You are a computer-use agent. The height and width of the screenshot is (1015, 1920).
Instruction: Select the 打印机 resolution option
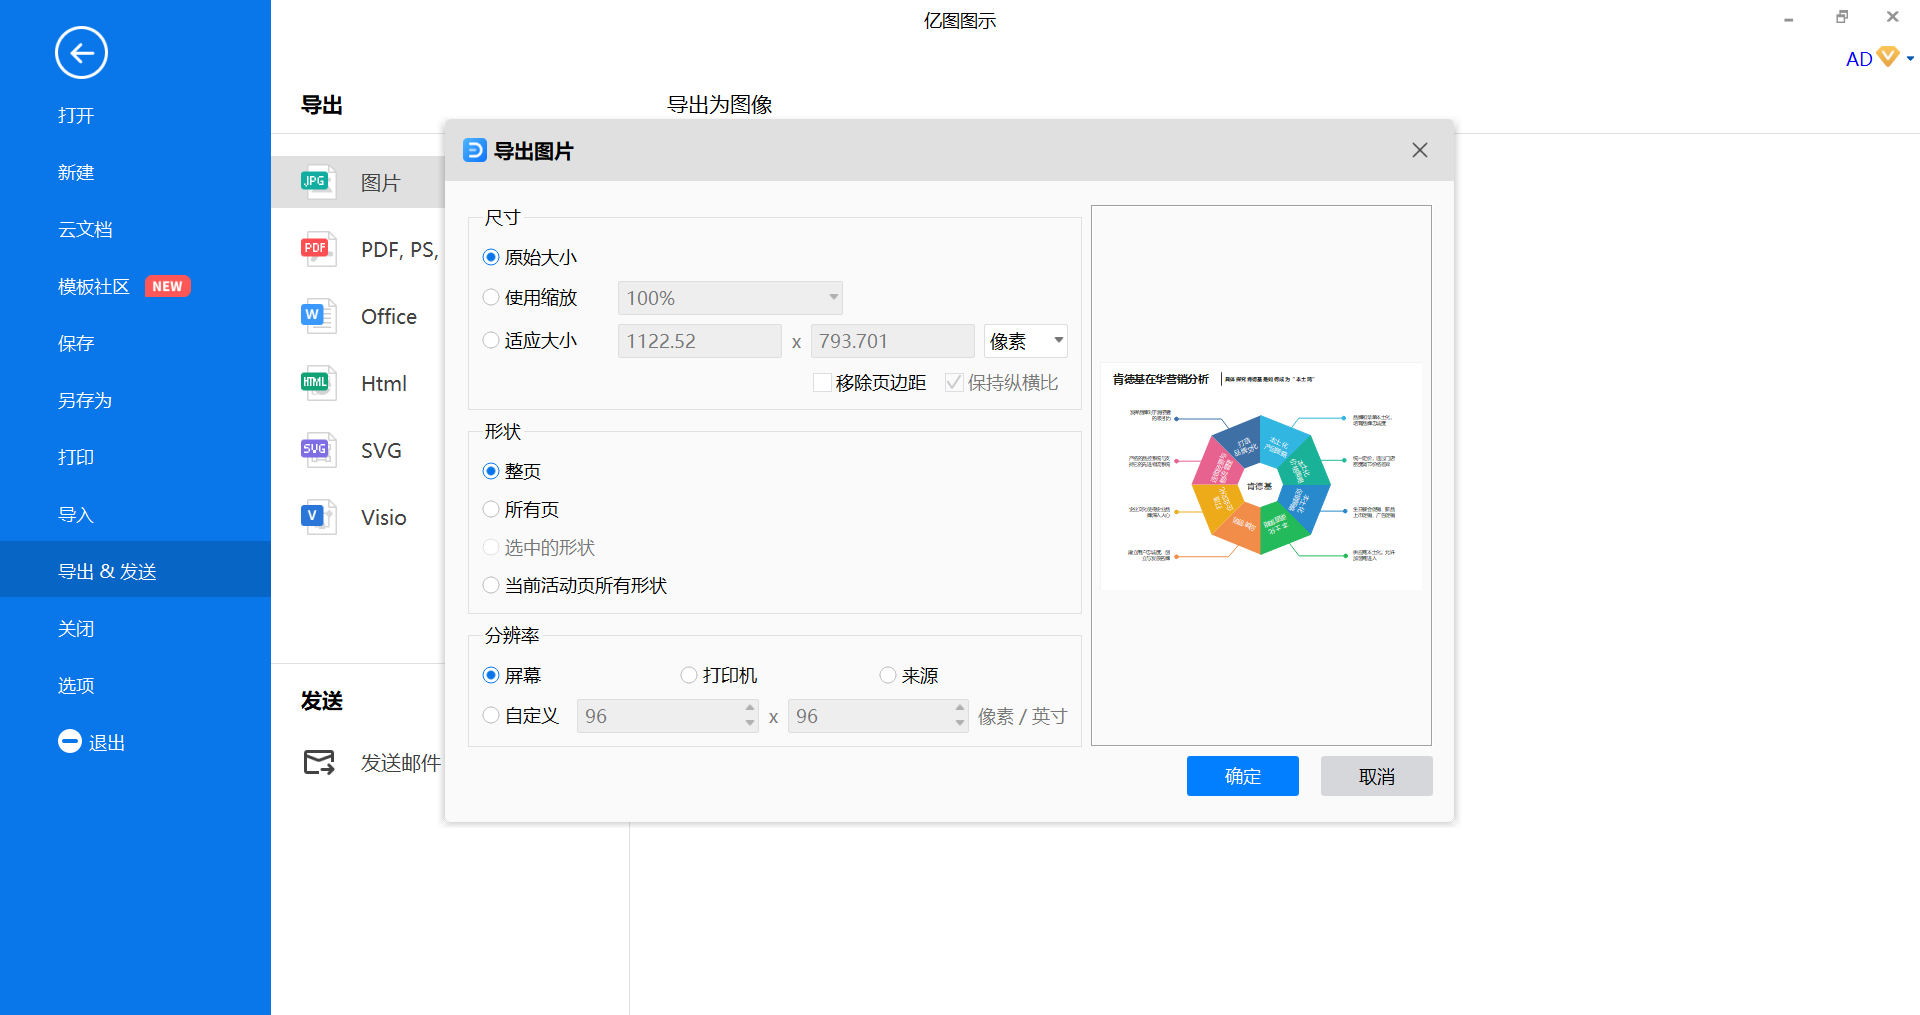pos(689,675)
